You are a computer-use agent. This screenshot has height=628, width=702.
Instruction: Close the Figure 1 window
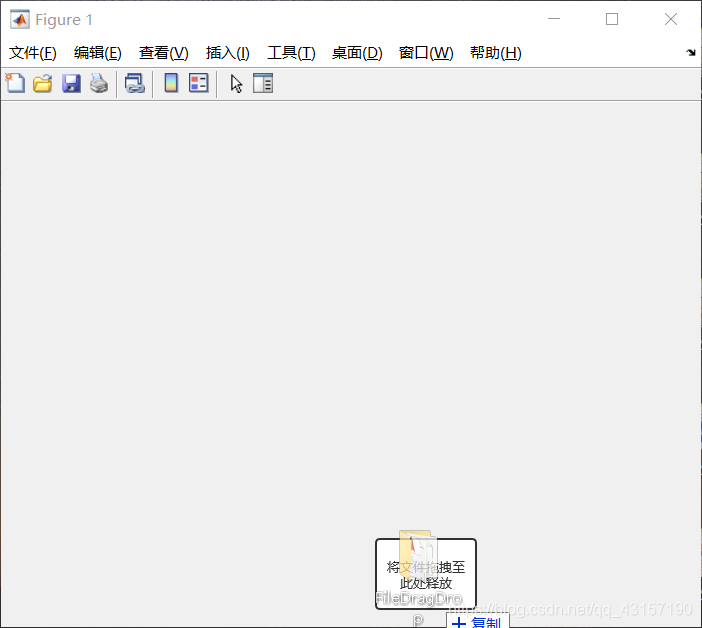coord(671,19)
